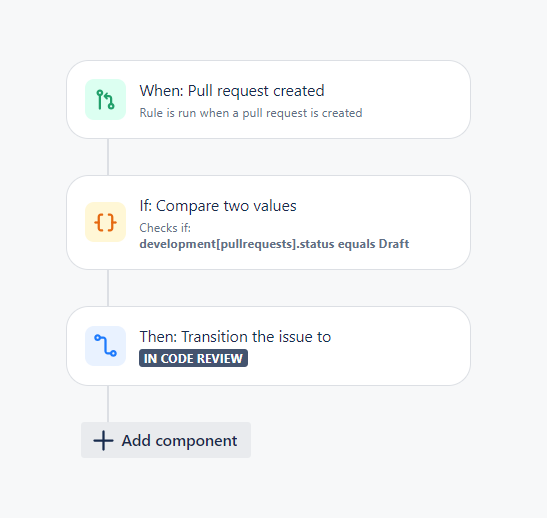
Task: Click the blue transition issue action icon
Action: point(105,346)
